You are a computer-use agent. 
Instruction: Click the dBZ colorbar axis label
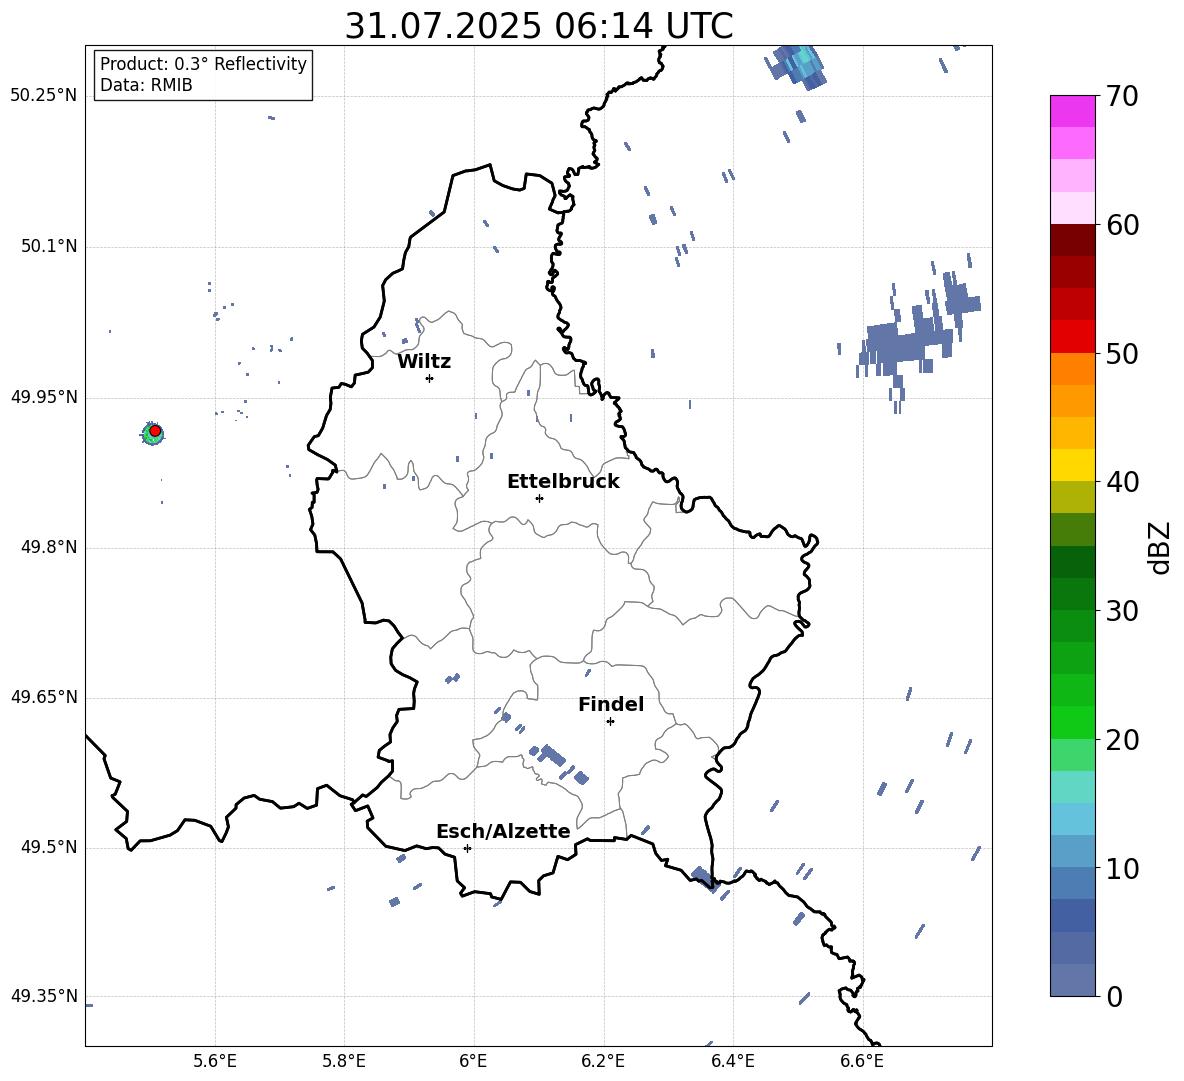[x=1159, y=548]
